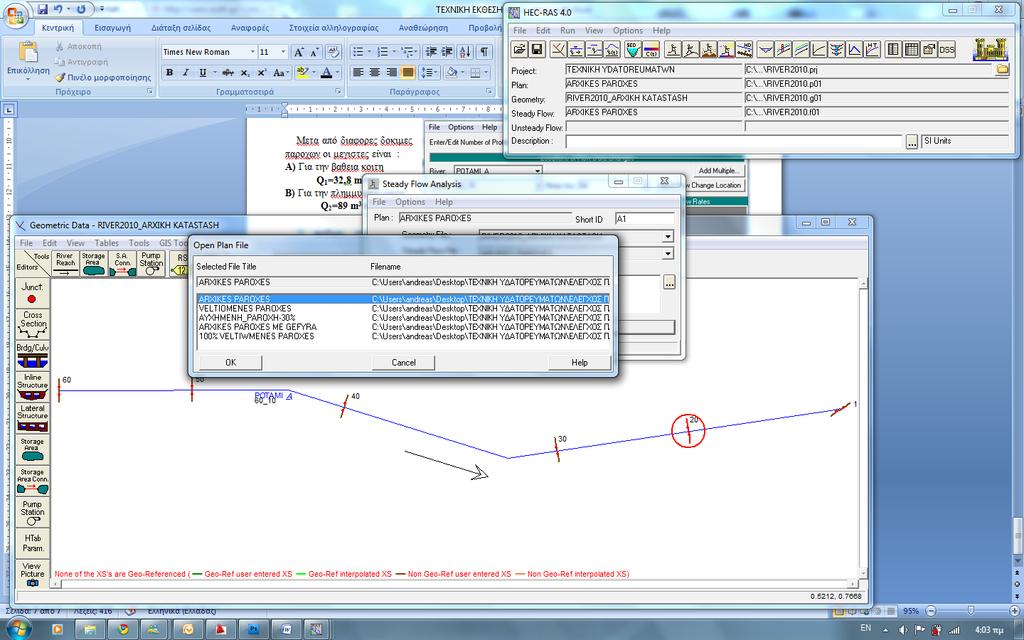Viewport: 1024px width, 640px height.
Task: Expand bullet list dropdown arrow
Action: (x=368, y=52)
